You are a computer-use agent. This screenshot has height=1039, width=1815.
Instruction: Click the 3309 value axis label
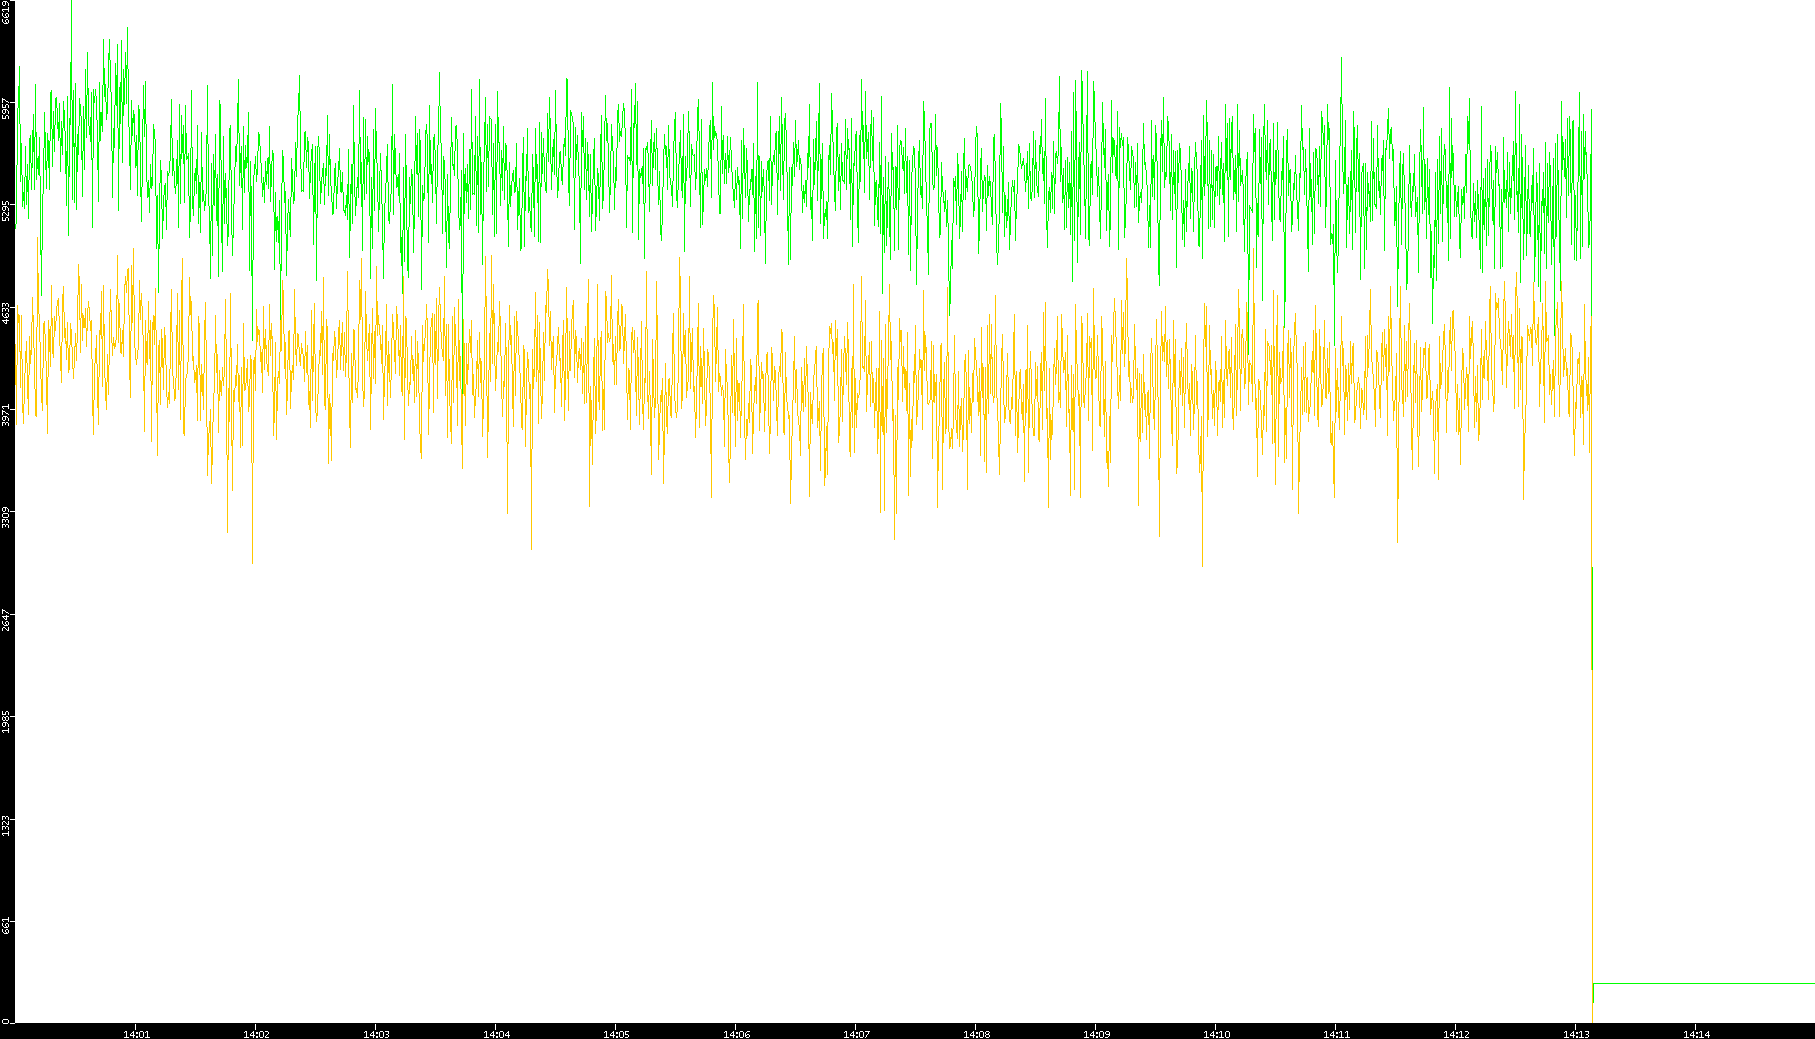[x=6, y=518]
